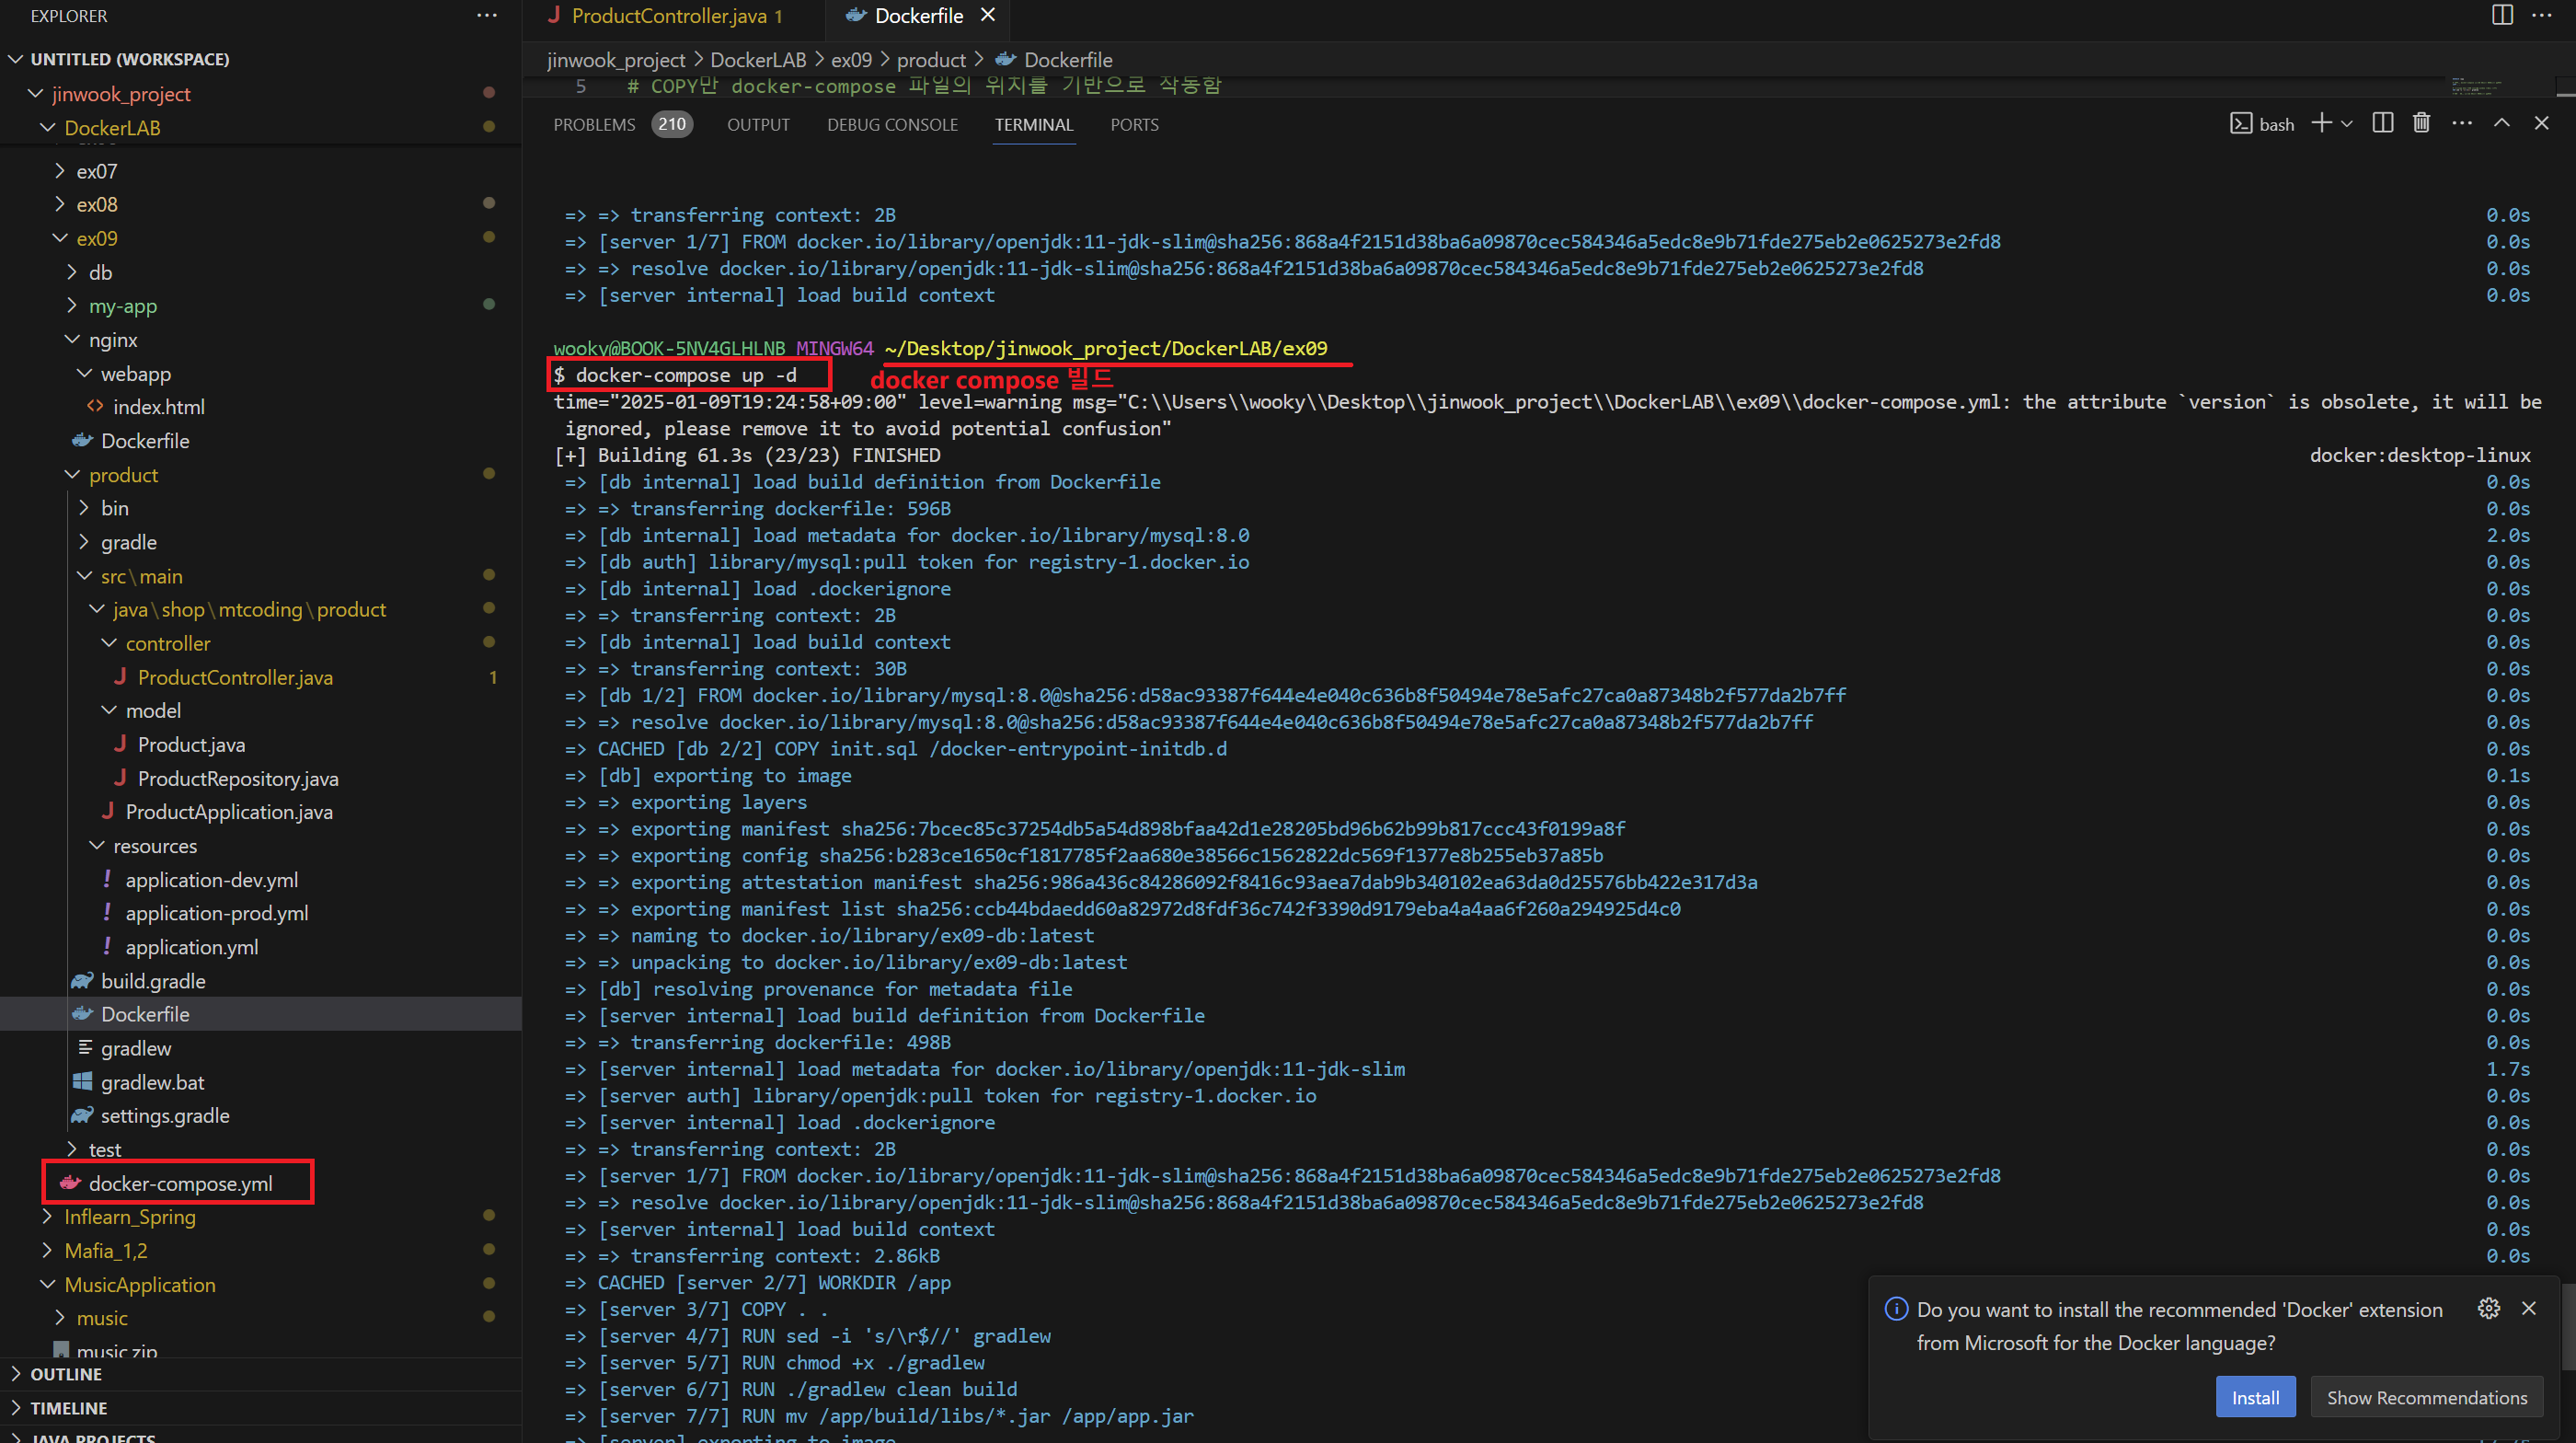
Task: Expand the ex07 folder
Action: [x=96, y=171]
